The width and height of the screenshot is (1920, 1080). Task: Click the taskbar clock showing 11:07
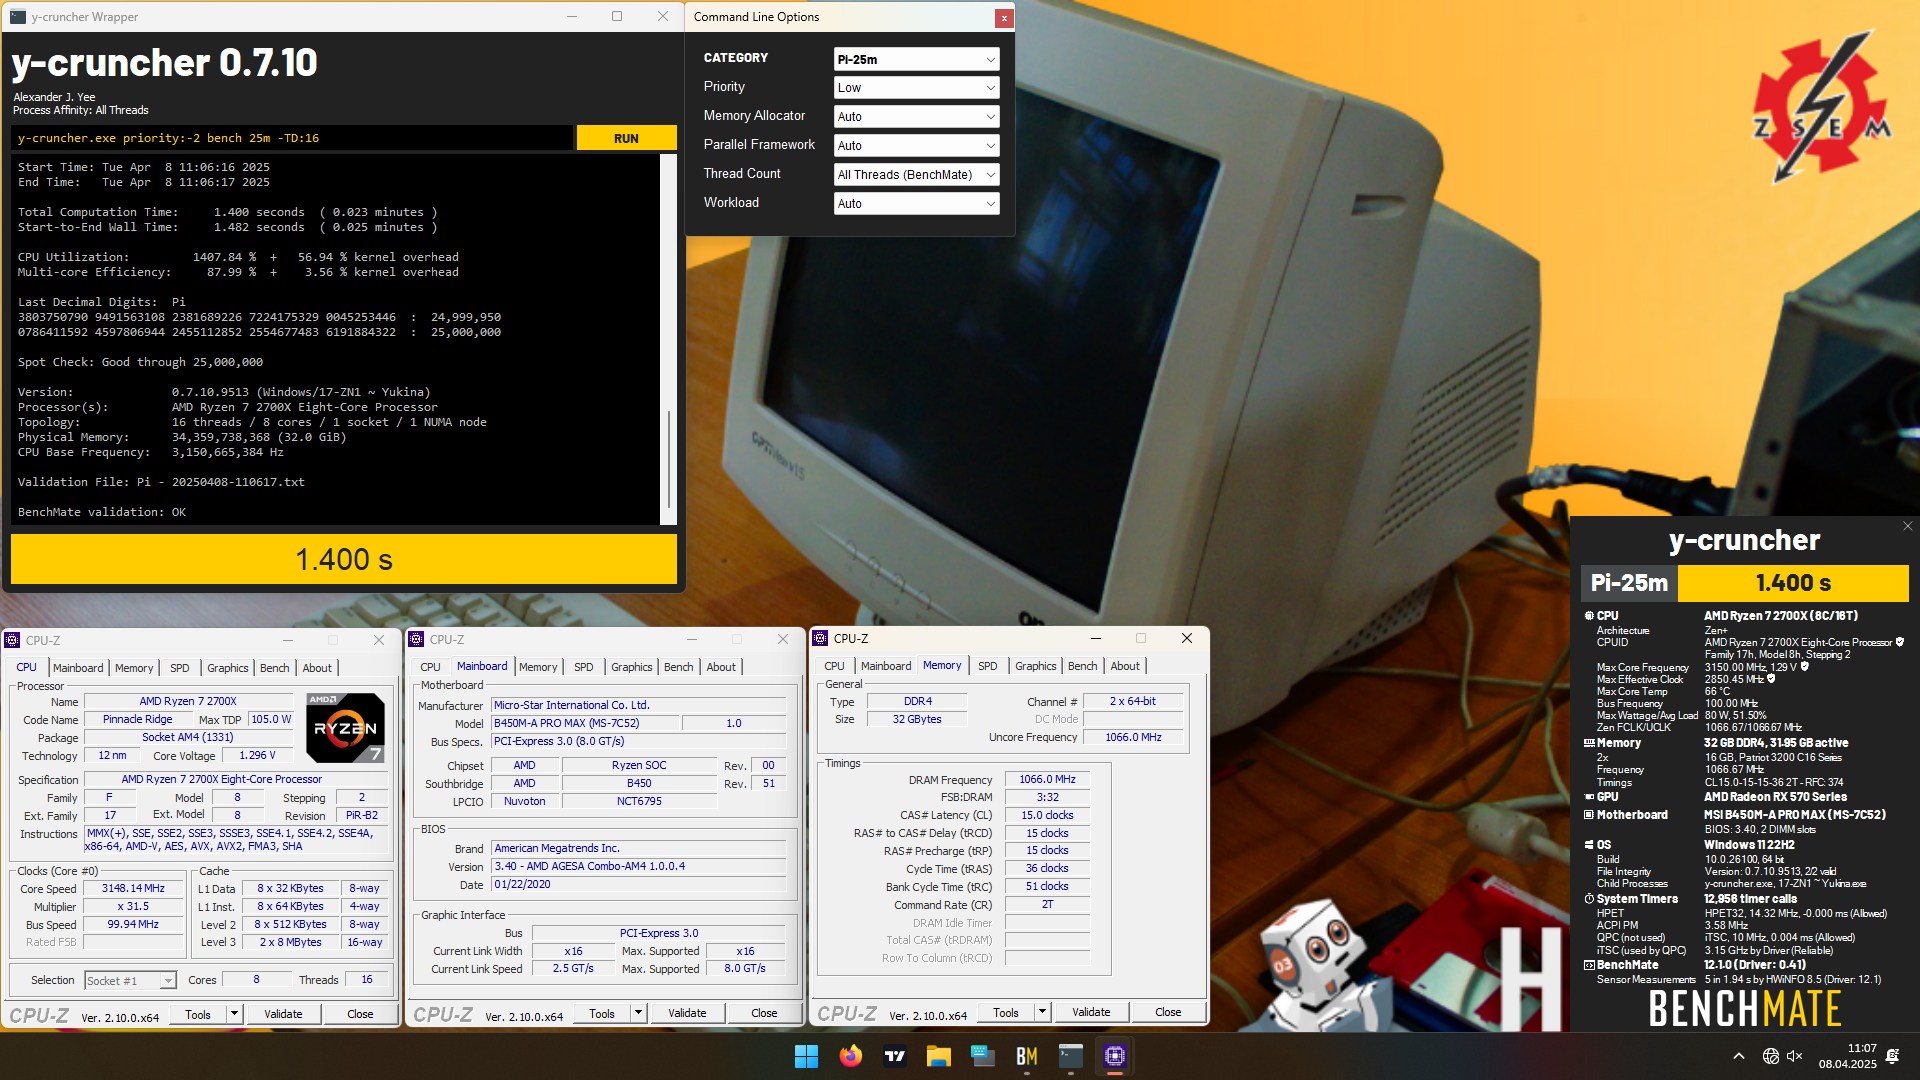(x=1848, y=1056)
